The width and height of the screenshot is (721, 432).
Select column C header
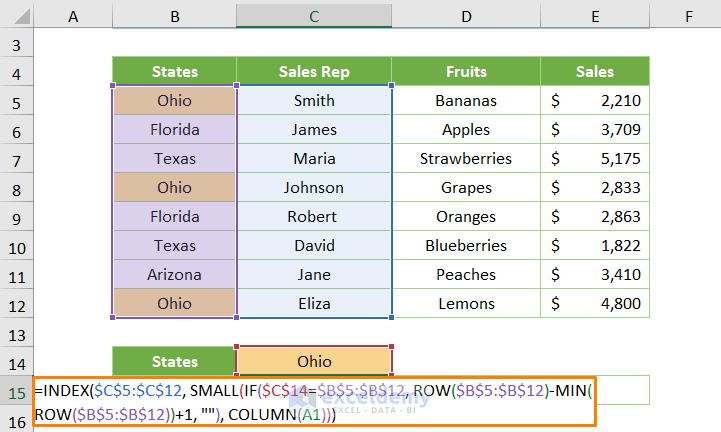click(314, 15)
